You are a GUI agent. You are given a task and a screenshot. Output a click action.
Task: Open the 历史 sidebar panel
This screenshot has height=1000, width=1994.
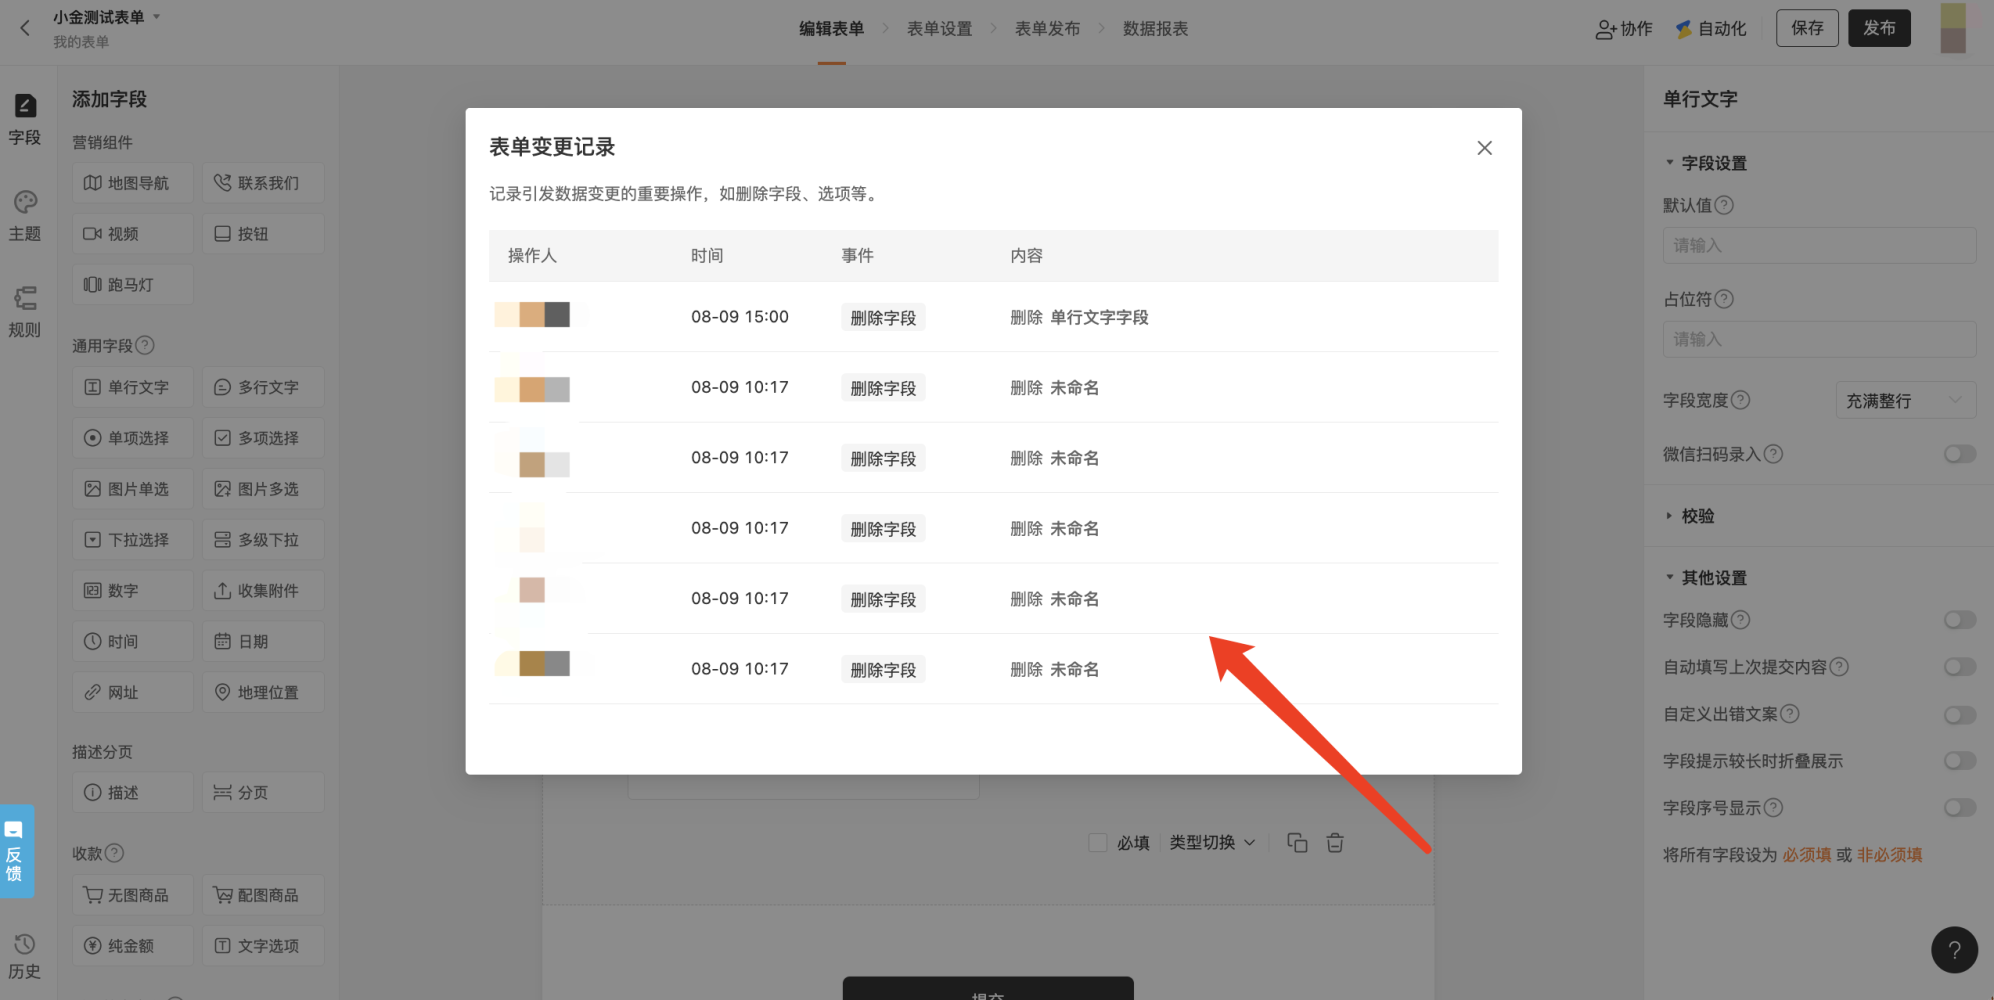(x=25, y=956)
